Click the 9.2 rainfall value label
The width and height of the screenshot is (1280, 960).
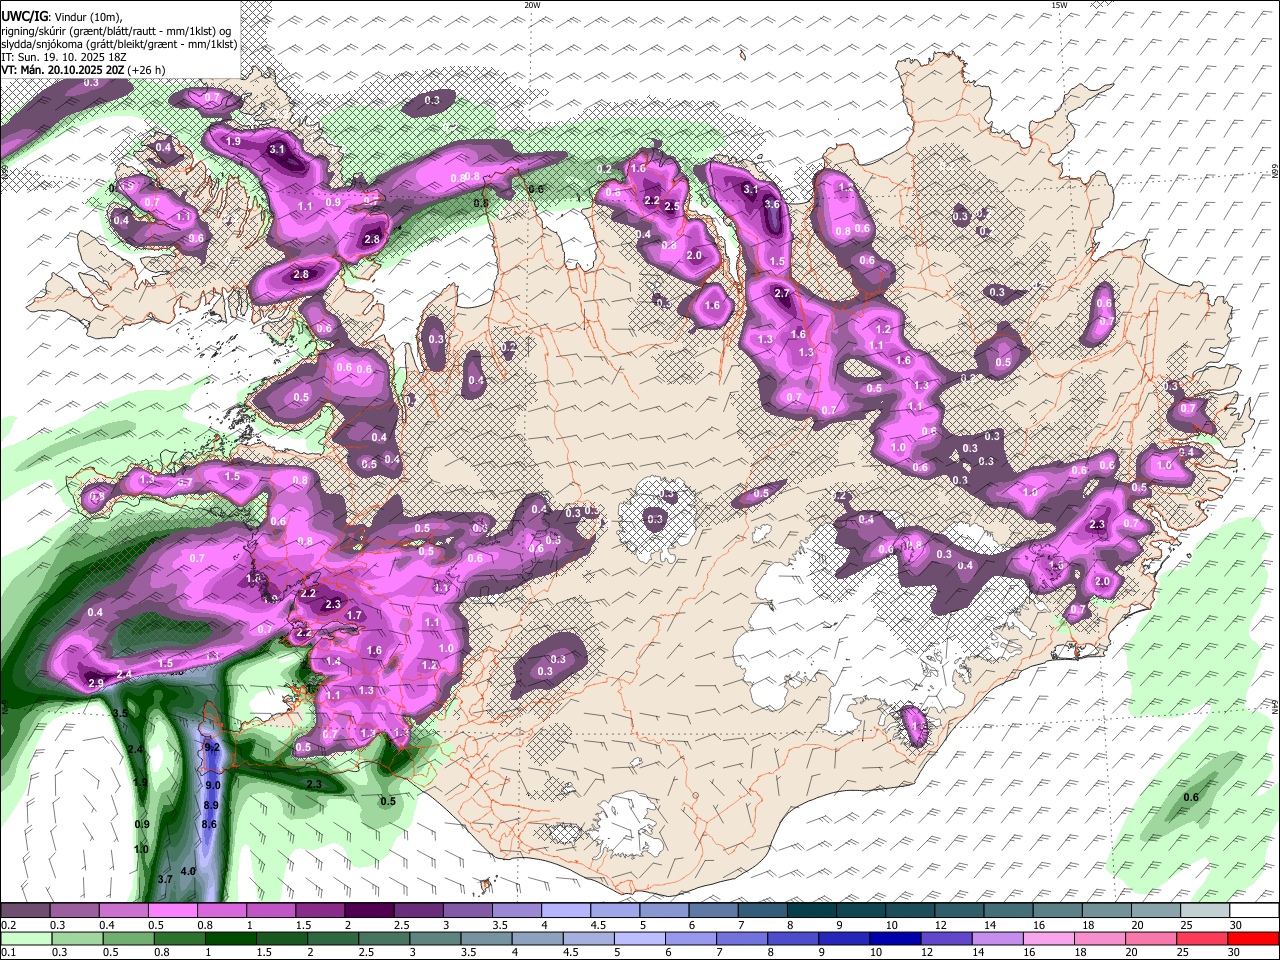point(211,747)
